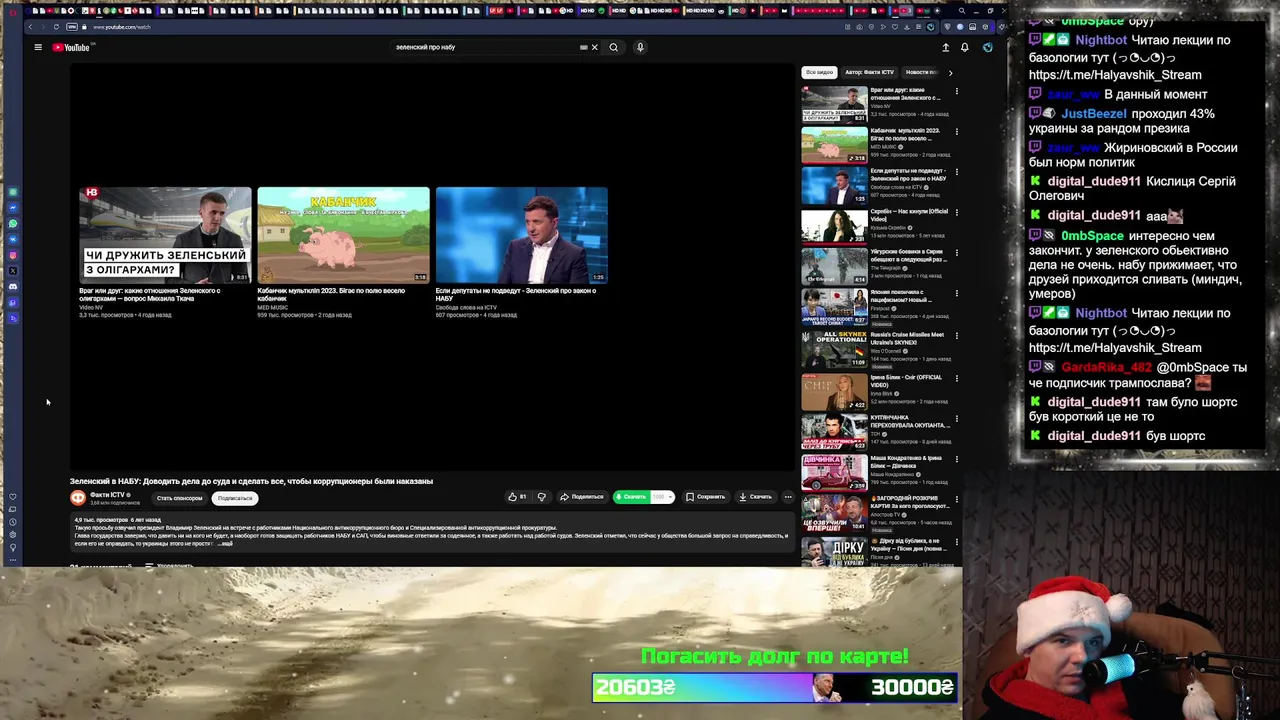Open sidebar video 'КУП'ЯНЧАНКА ПЕРЕХОВУВАЛА ОКУПАНТА'
1280x720 pixels.
[875, 432]
